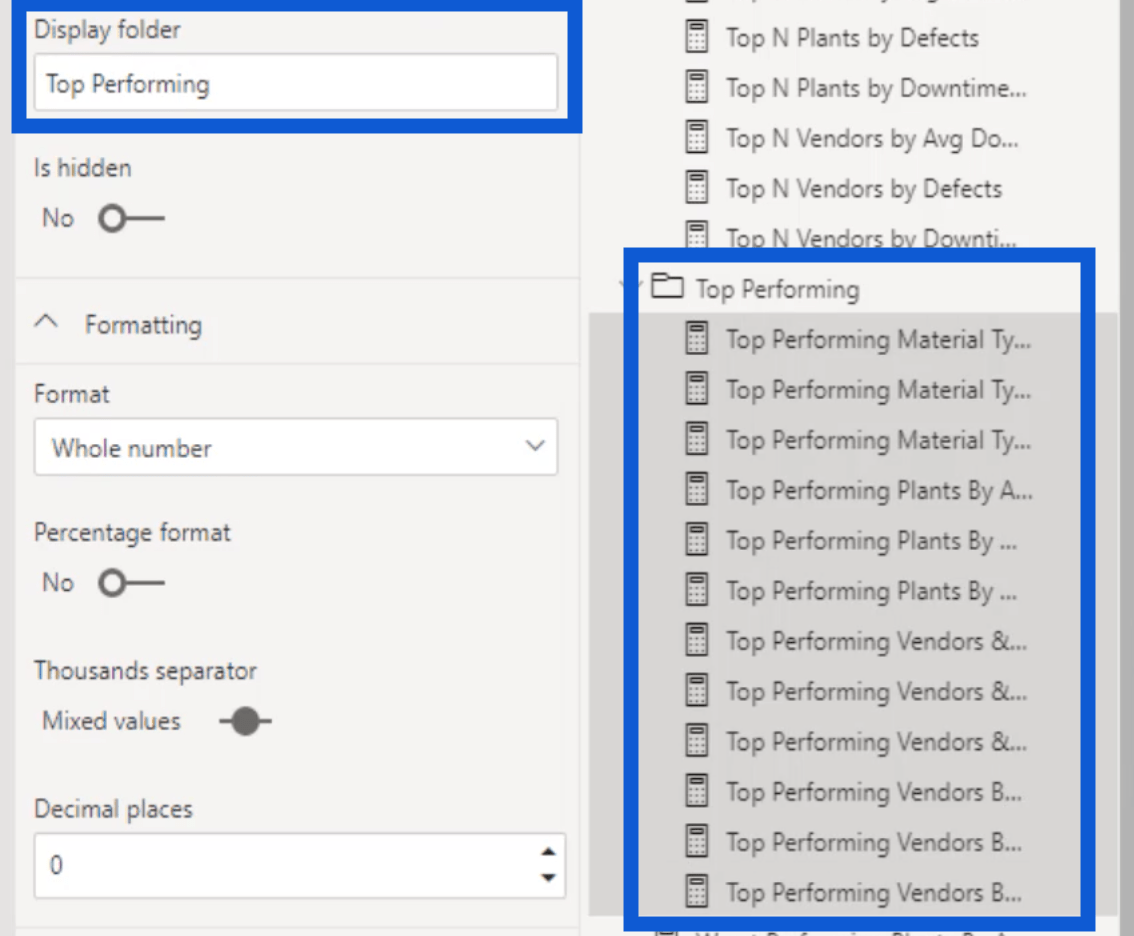The width and height of the screenshot is (1134, 936).
Task: Increase Decimal places with the up arrow
Action: click(549, 852)
